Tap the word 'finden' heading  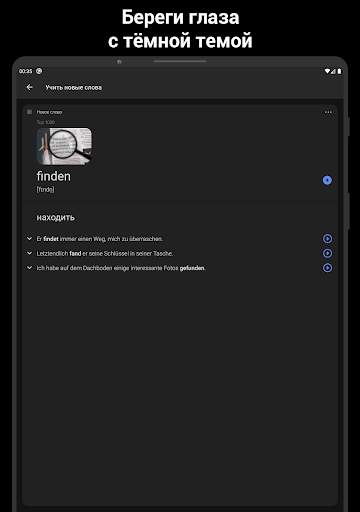(x=54, y=176)
